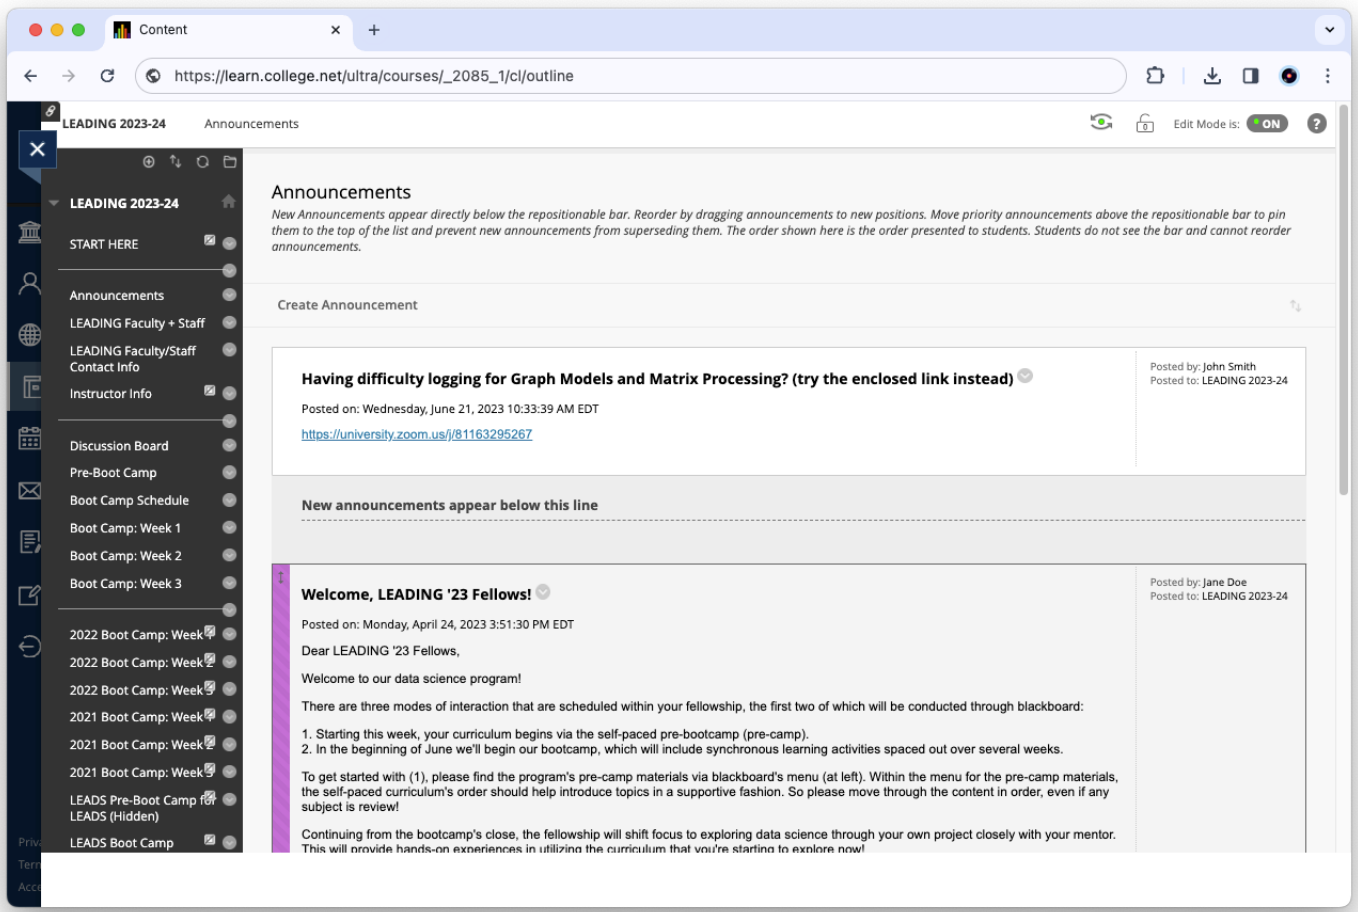Click the add menu item plus icon
This screenshot has width=1358, height=912.
click(149, 162)
